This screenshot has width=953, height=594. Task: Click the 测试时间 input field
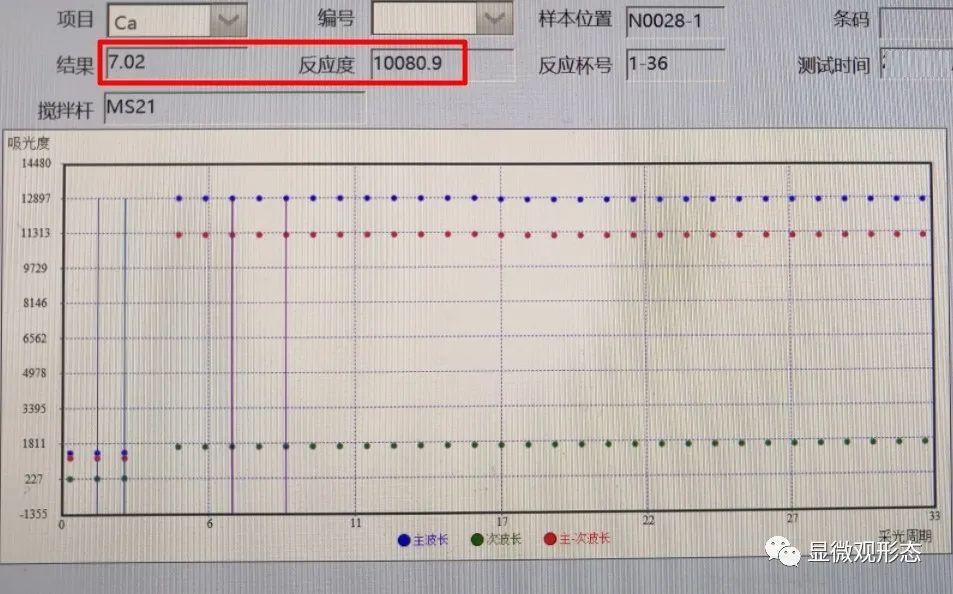[916, 63]
